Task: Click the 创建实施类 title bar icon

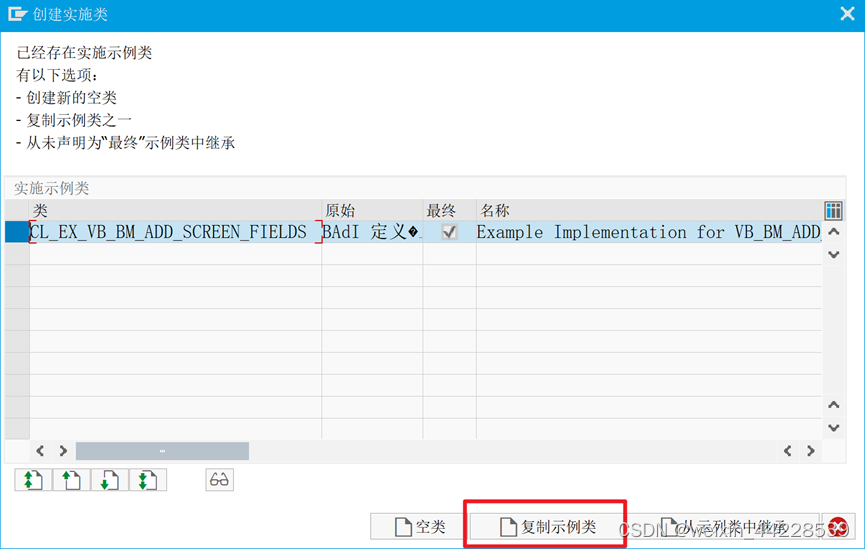Action: (17, 14)
